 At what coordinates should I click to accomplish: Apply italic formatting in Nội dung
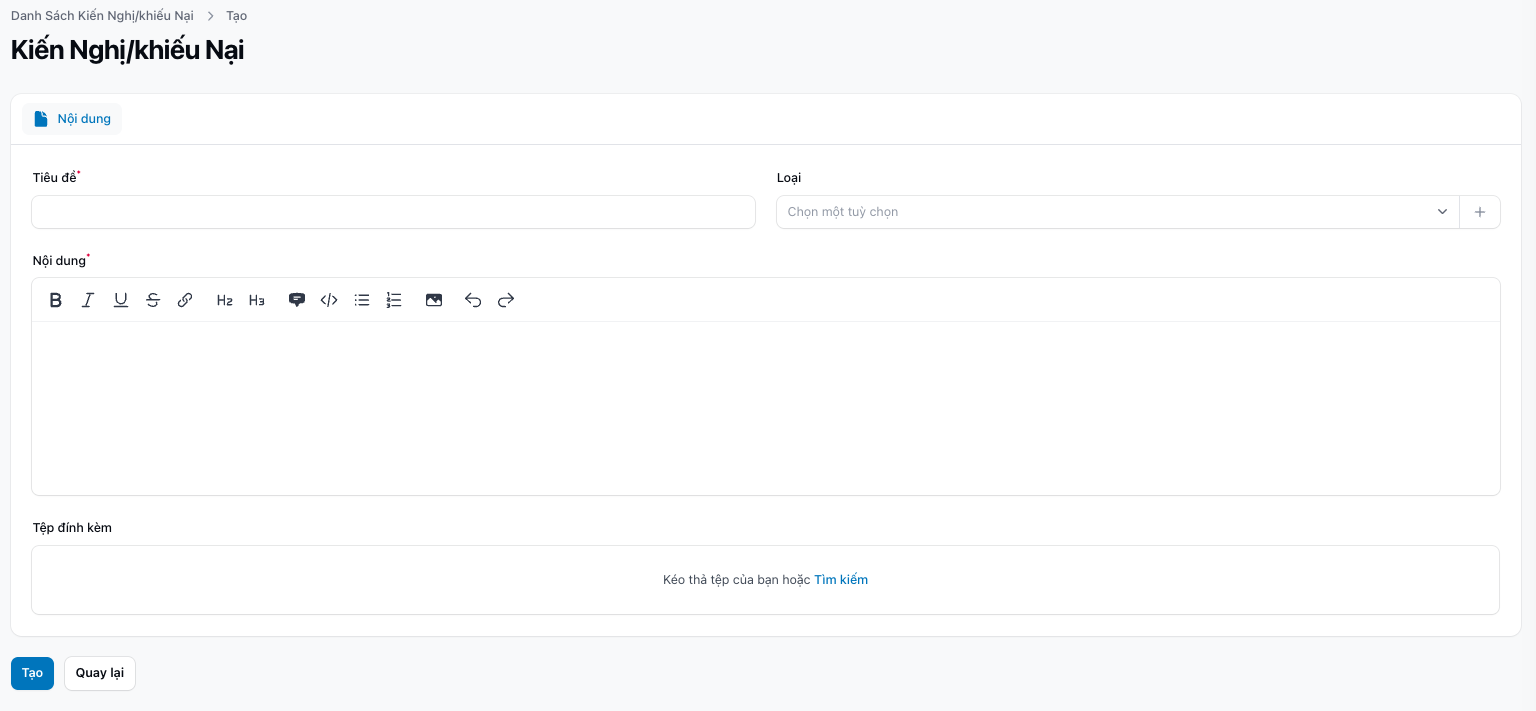[x=88, y=300]
